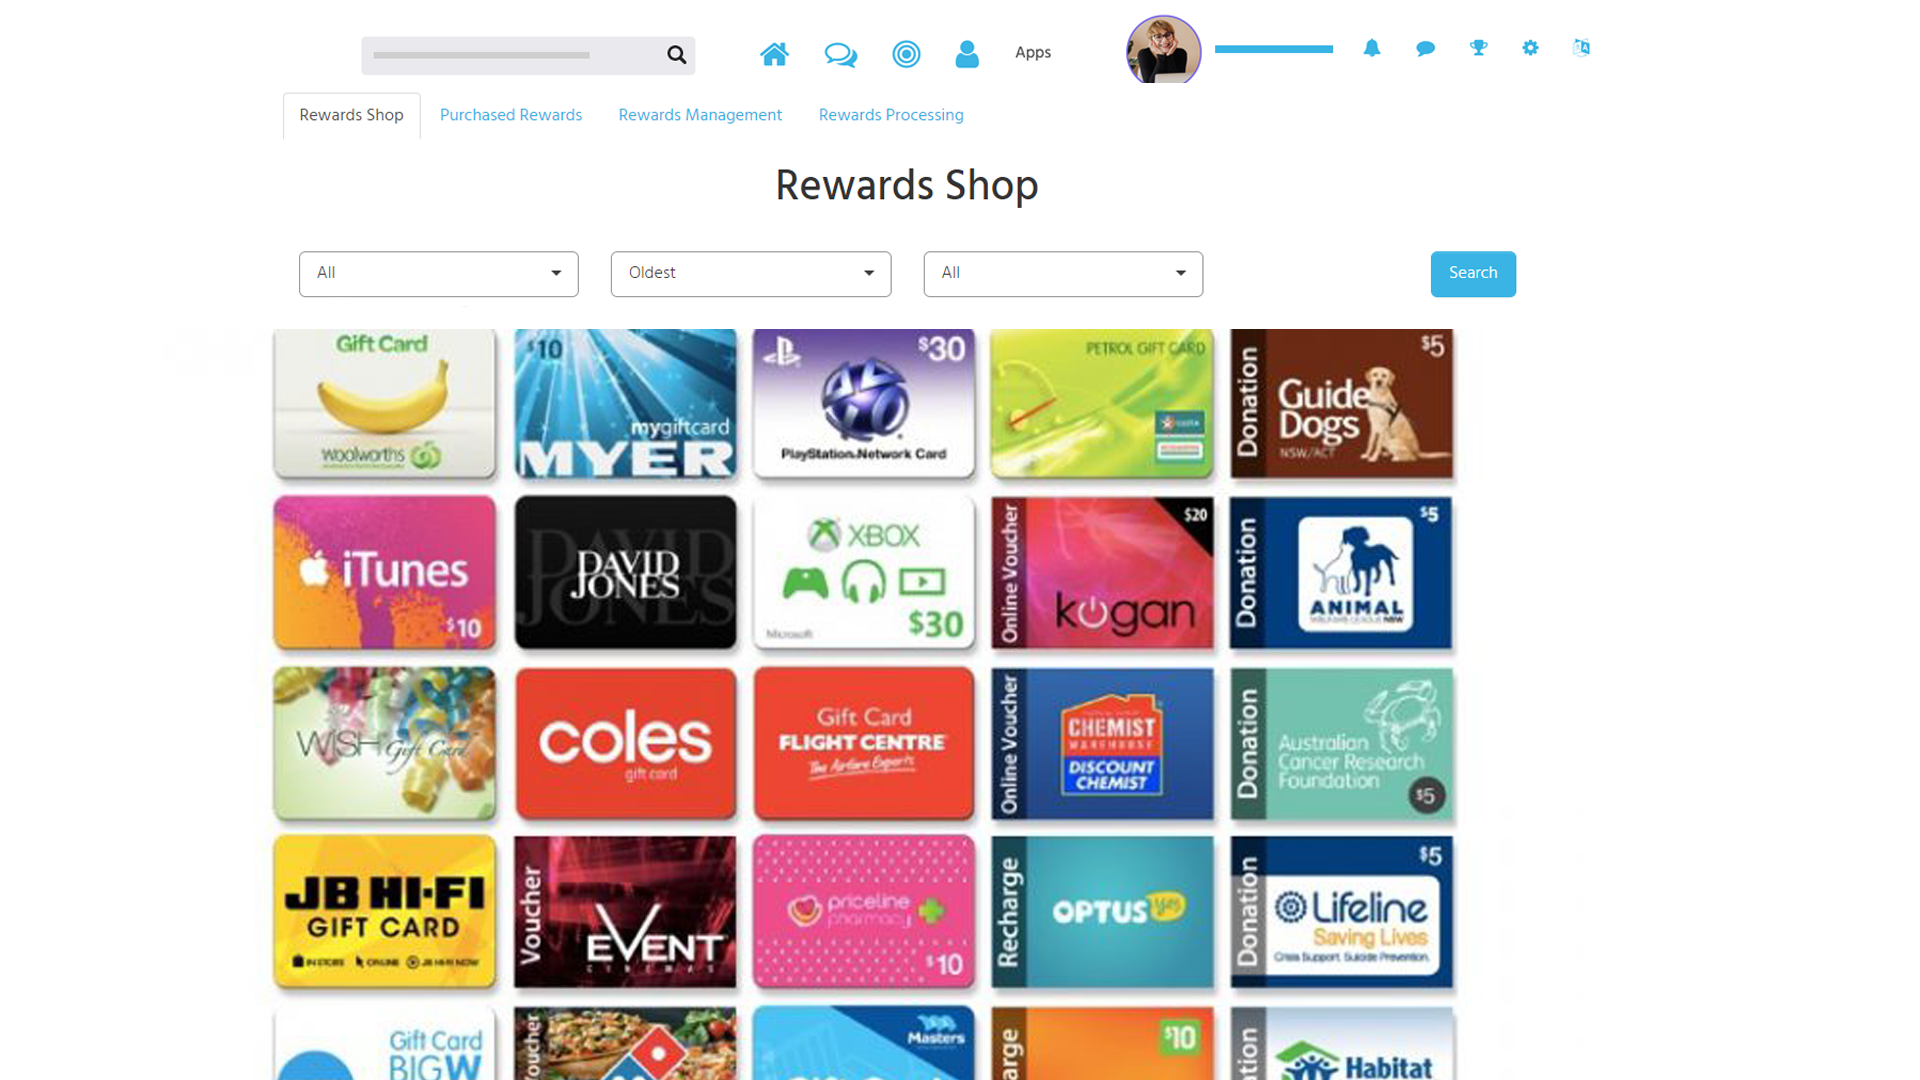Switch to Purchased Rewards tab

click(511, 115)
